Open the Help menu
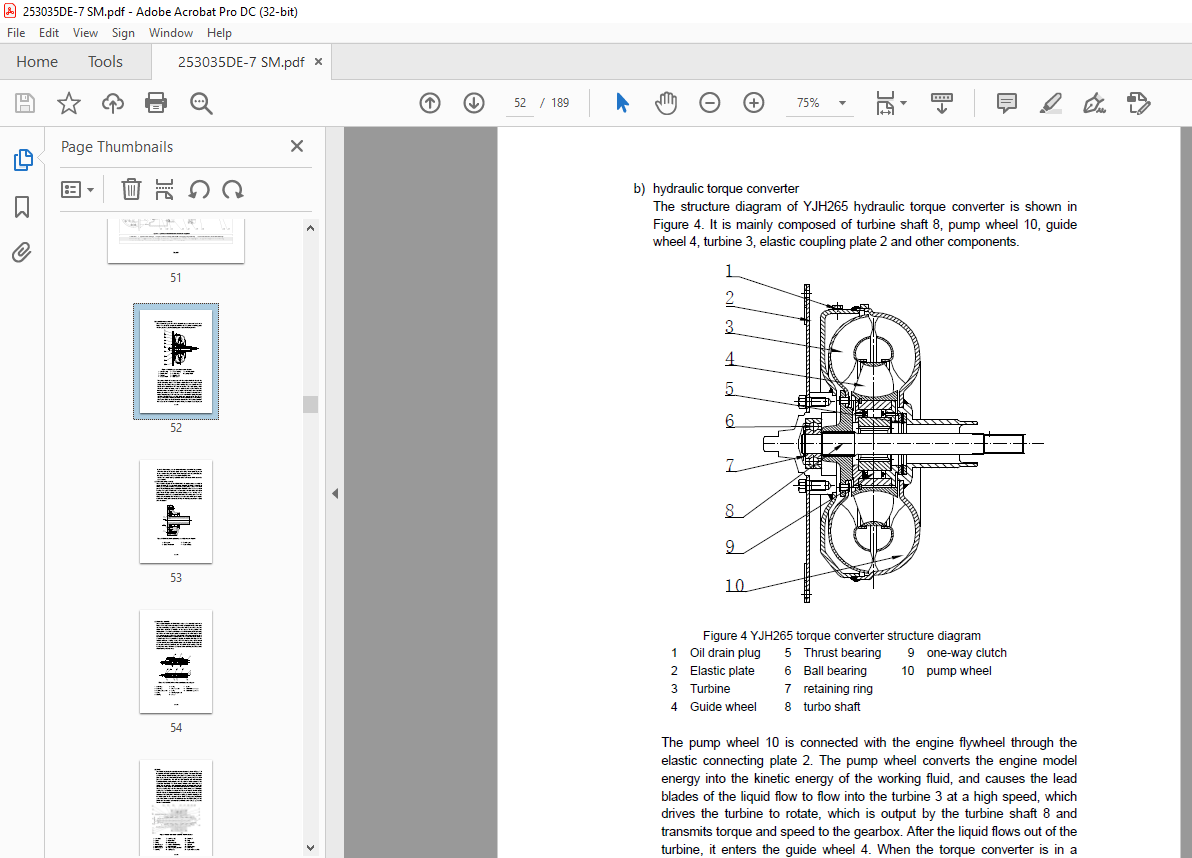 click(219, 33)
